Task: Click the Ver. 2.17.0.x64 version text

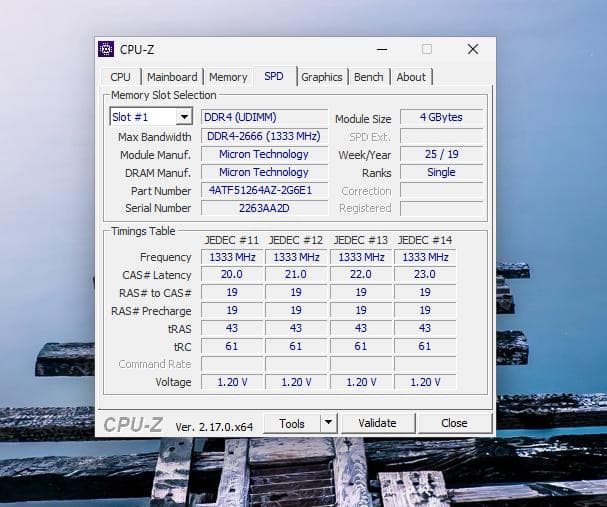Action: 214,427
